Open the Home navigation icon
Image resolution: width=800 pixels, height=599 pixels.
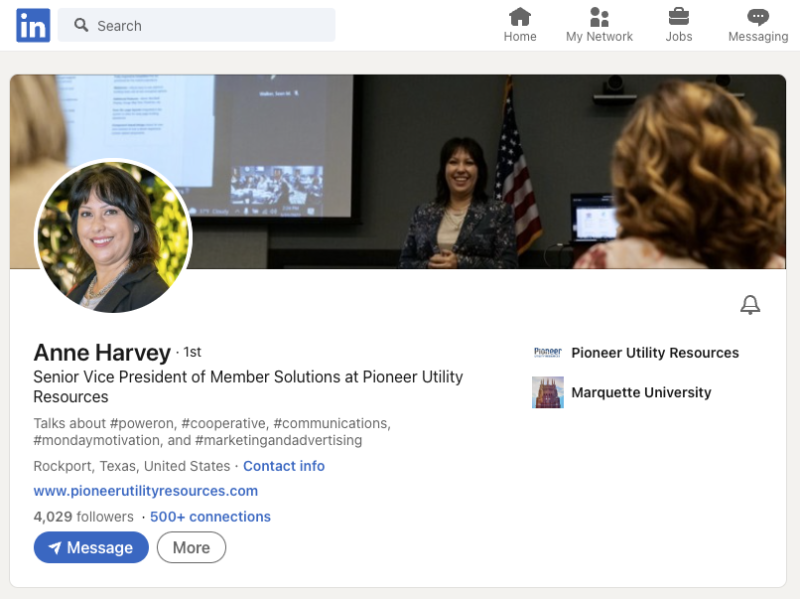tap(520, 17)
